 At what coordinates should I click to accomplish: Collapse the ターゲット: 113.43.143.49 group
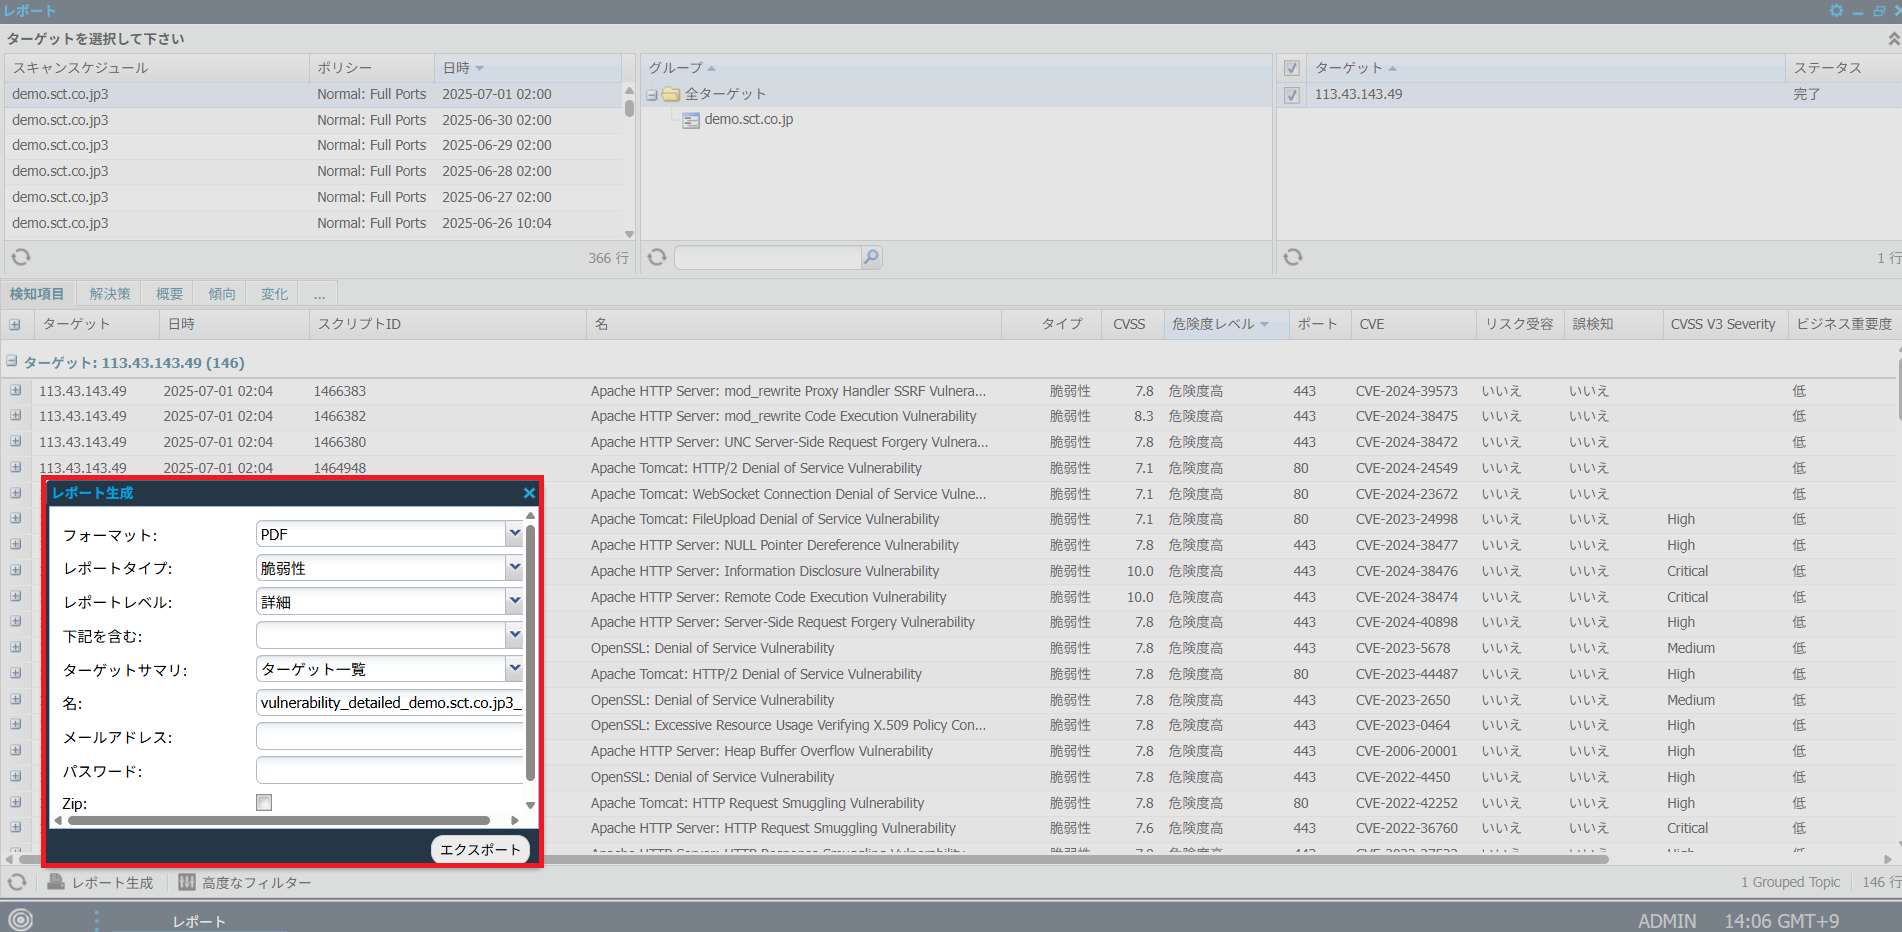[11, 362]
